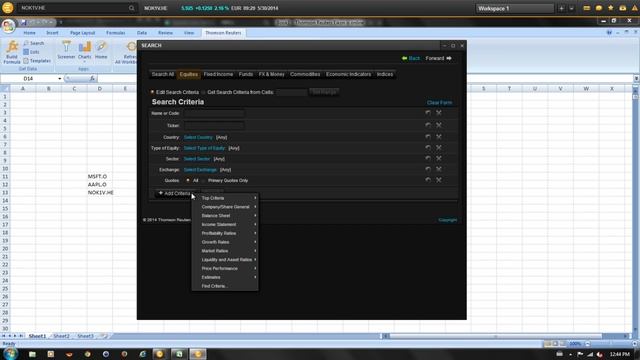Expand Profitability Ratios submenu
640x360 pixels.
[x=225, y=233]
